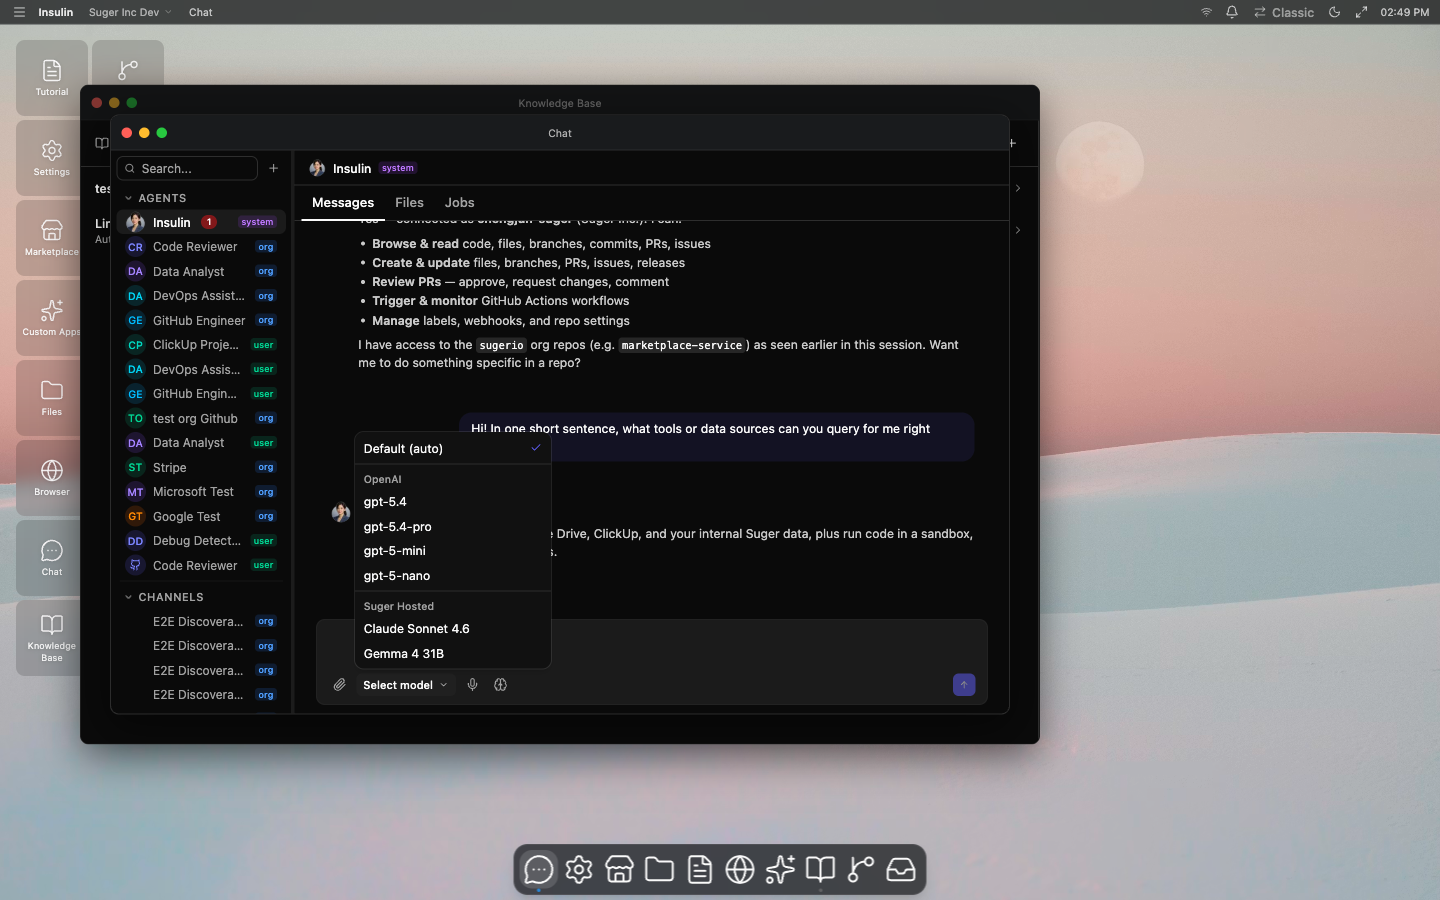Click the branch desktop icon beside Tutorial
Screen dimensions: 1440x900
tap(128, 65)
